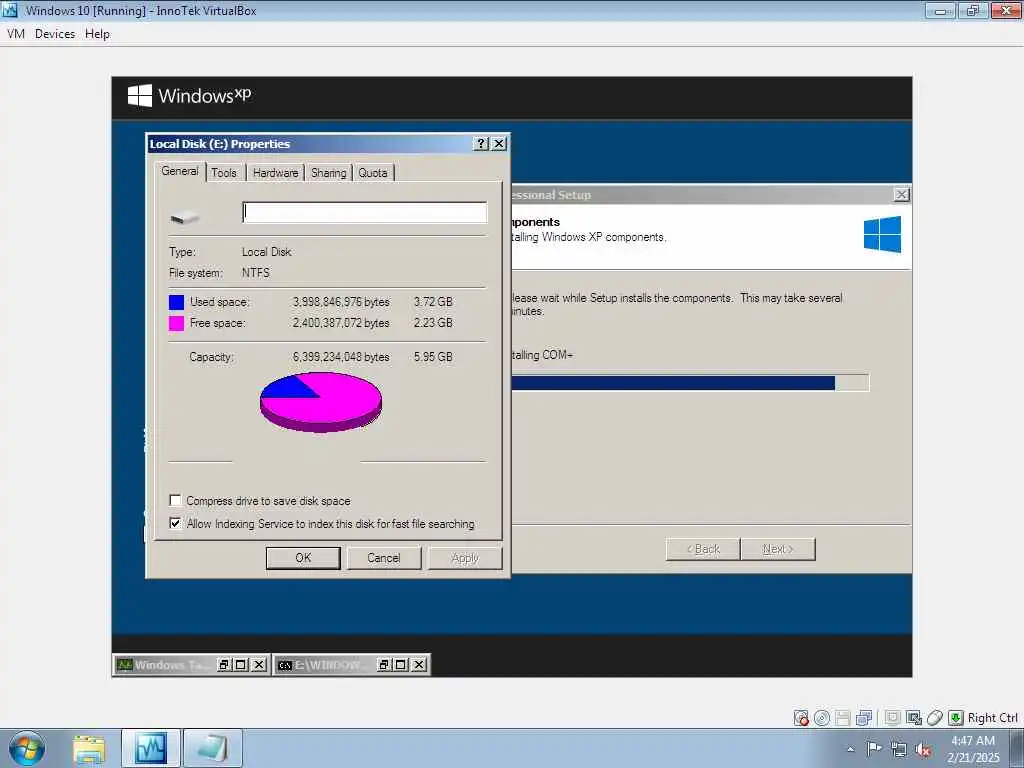Screen dimensions: 1024x768
Task: Click the Windows XP banner logo
Action: [x=189, y=95]
